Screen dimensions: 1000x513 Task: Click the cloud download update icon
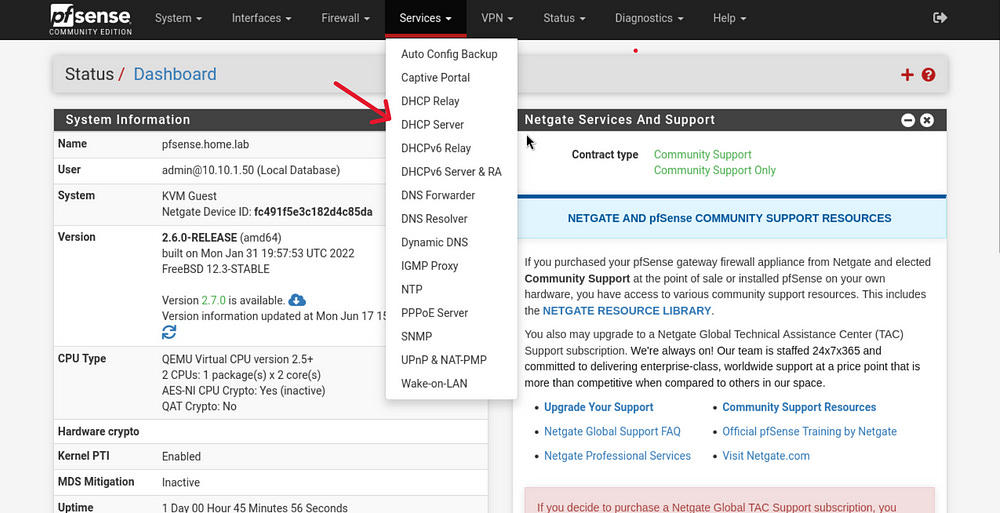pyautogui.click(x=297, y=299)
